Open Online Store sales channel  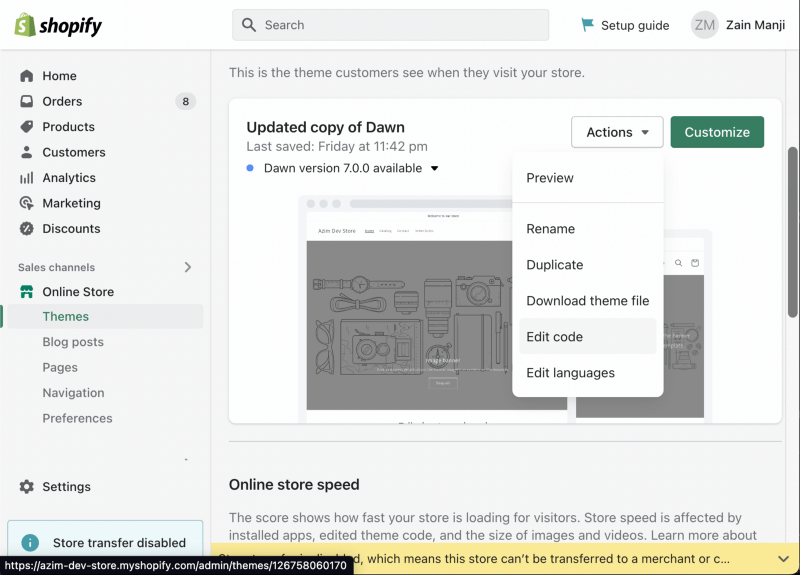tap(78, 292)
